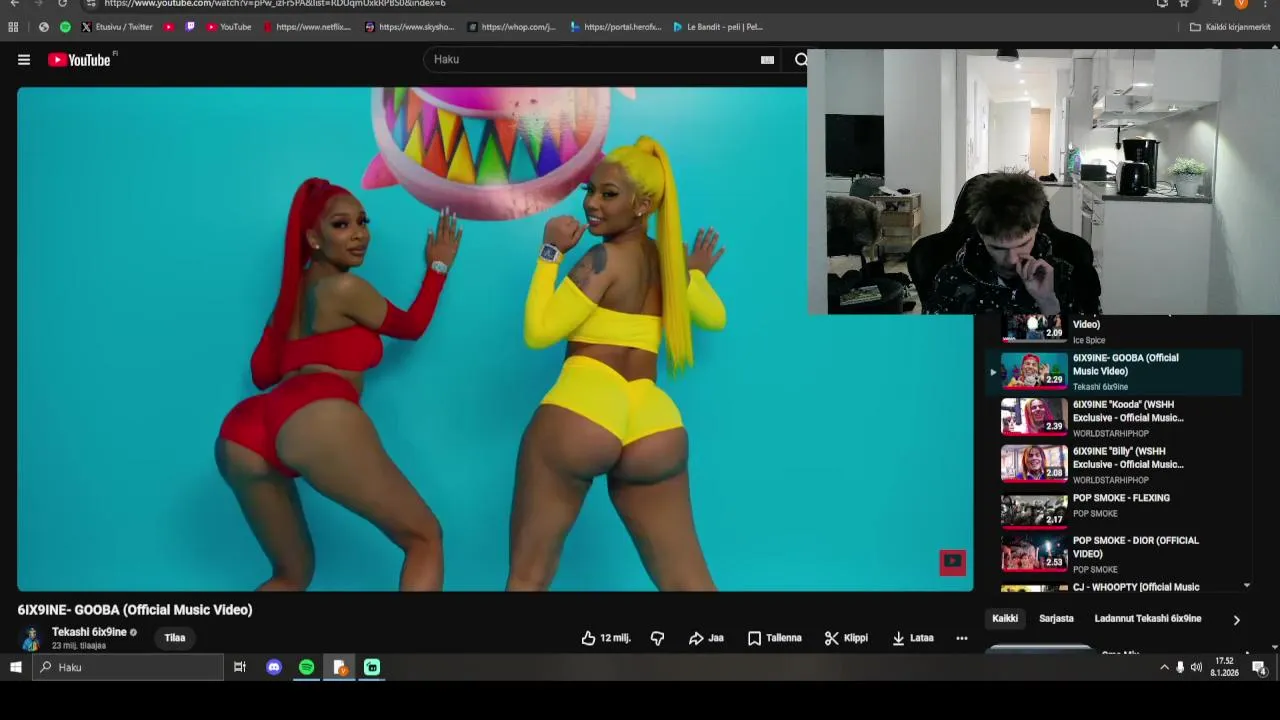The image size is (1280, 720).
Task: Create a clip with Klippi
Action: (x=846, y=638)
